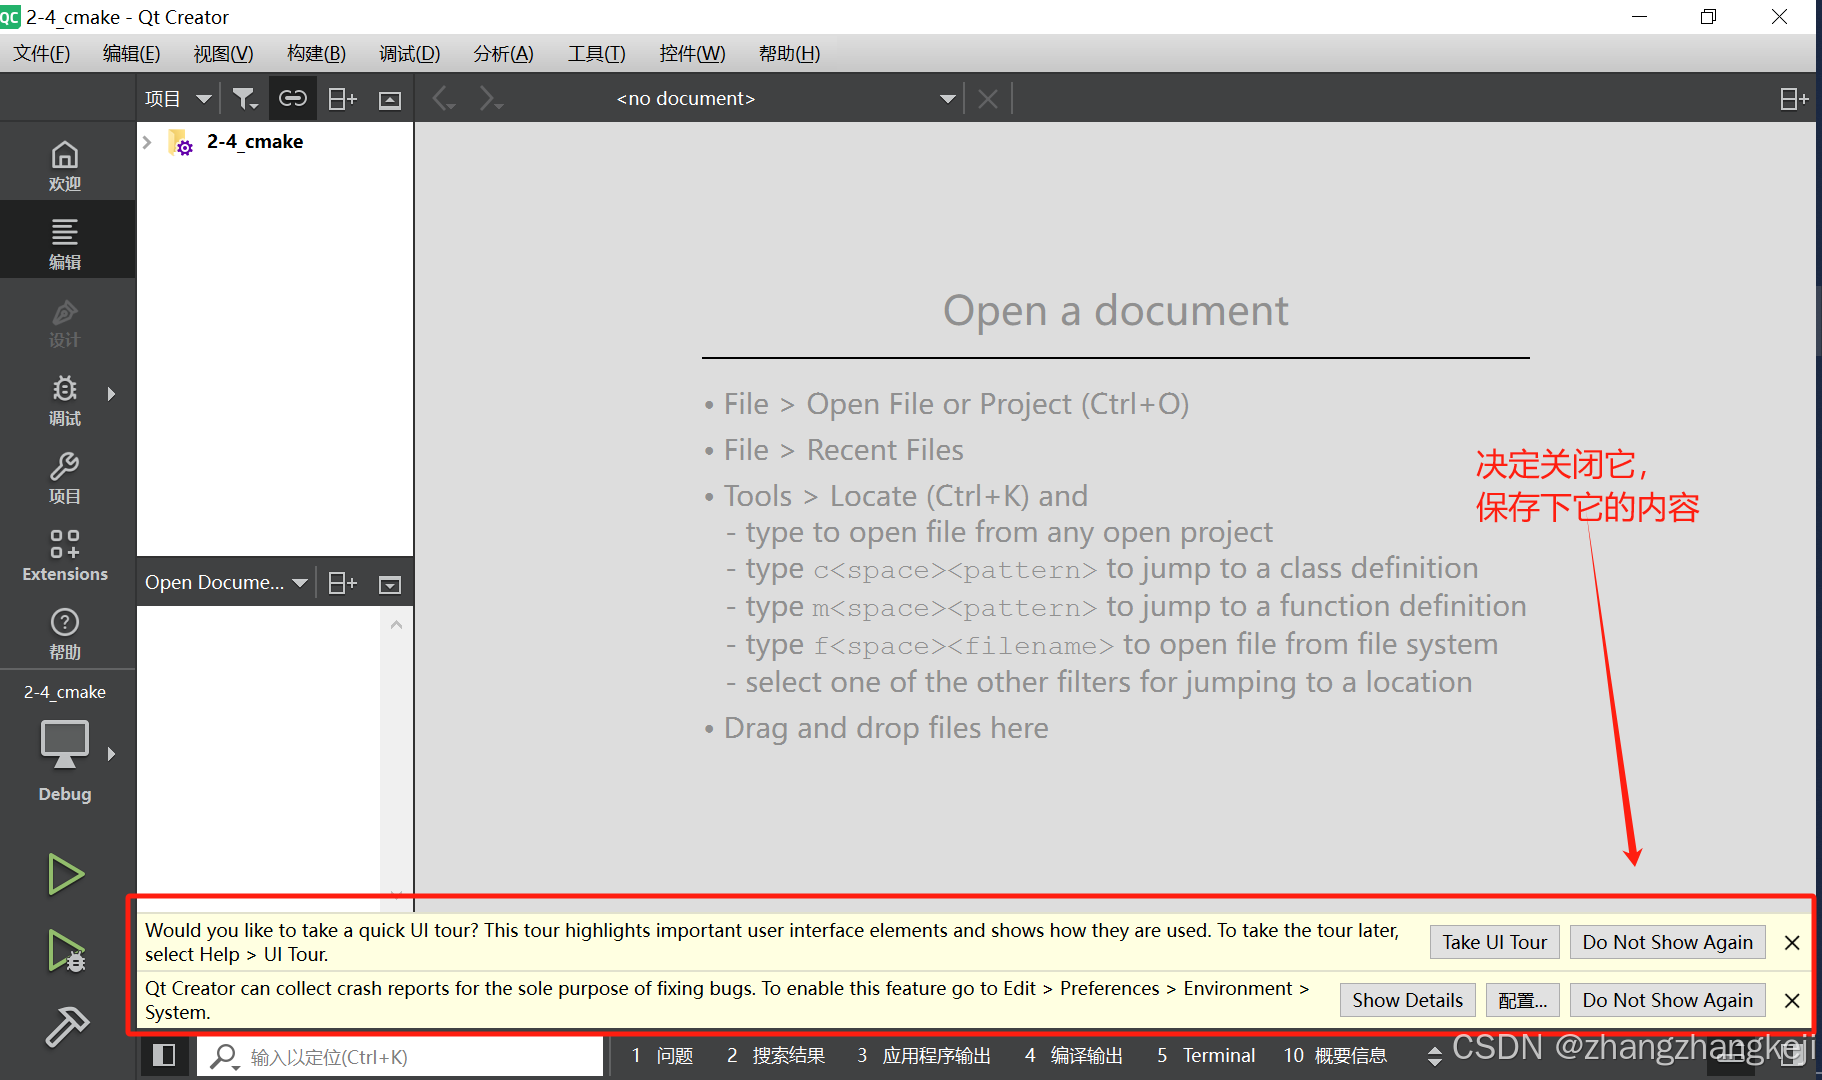Open the 编辑(E) menu
Viewport: 1822px width, 1080px height.
[131, 53]
